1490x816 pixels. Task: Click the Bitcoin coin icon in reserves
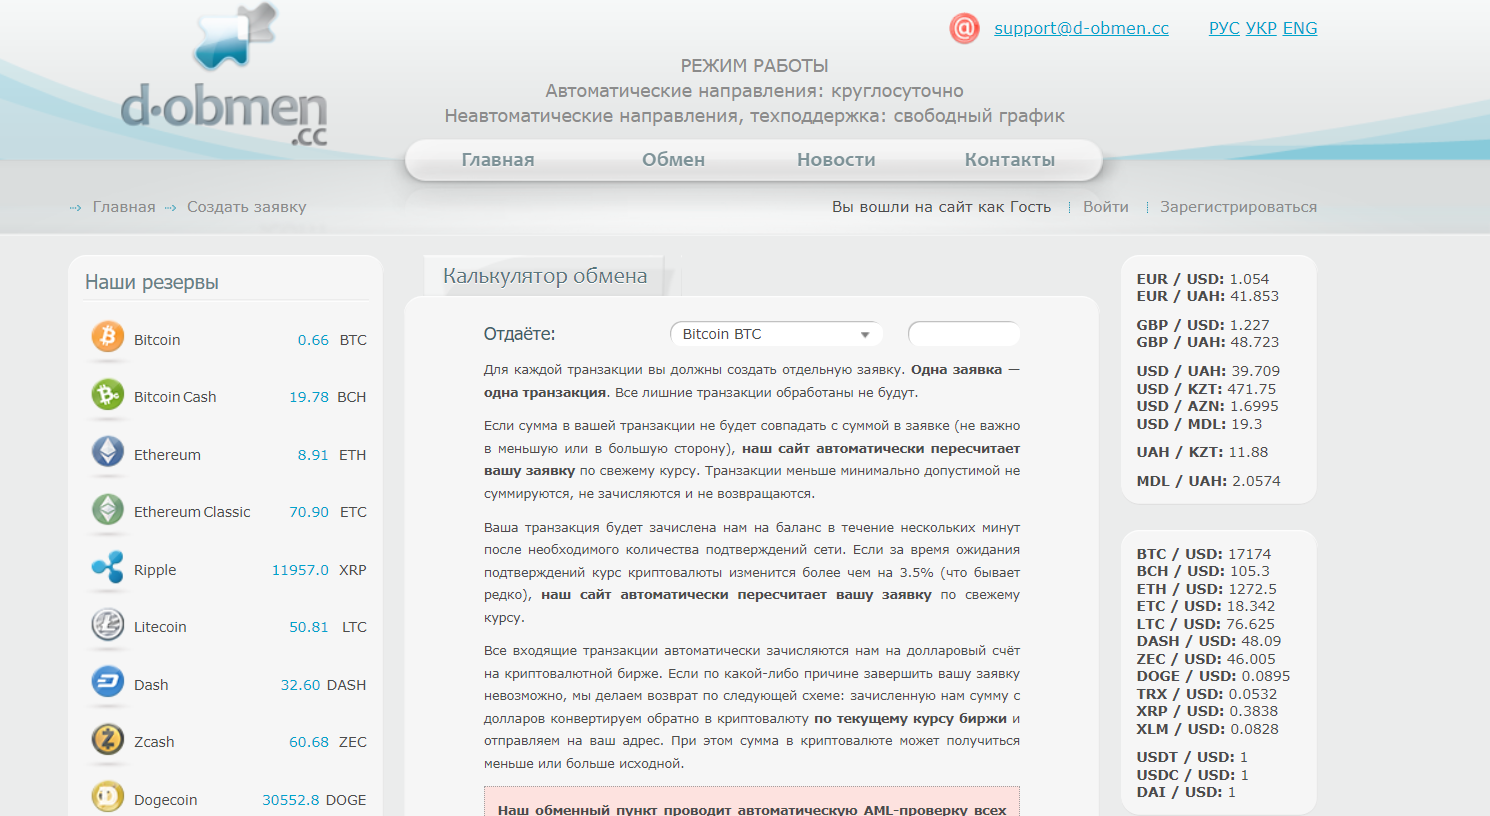click(108, 337)
